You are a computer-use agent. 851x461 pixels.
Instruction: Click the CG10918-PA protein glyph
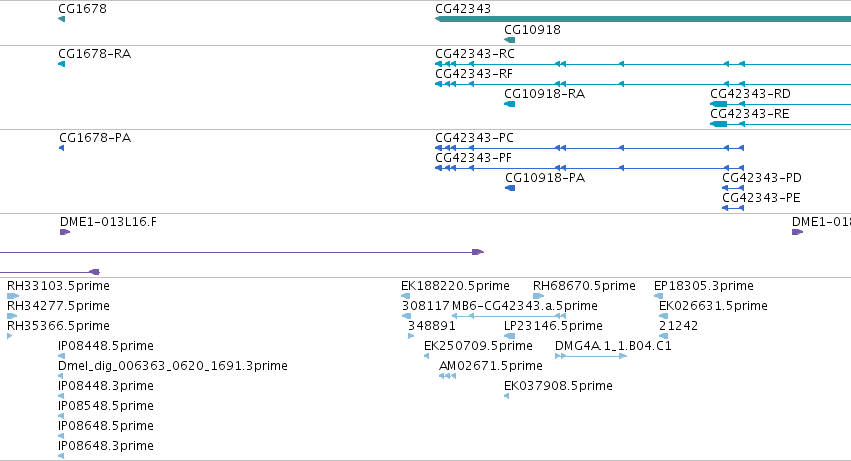(510, 188)
